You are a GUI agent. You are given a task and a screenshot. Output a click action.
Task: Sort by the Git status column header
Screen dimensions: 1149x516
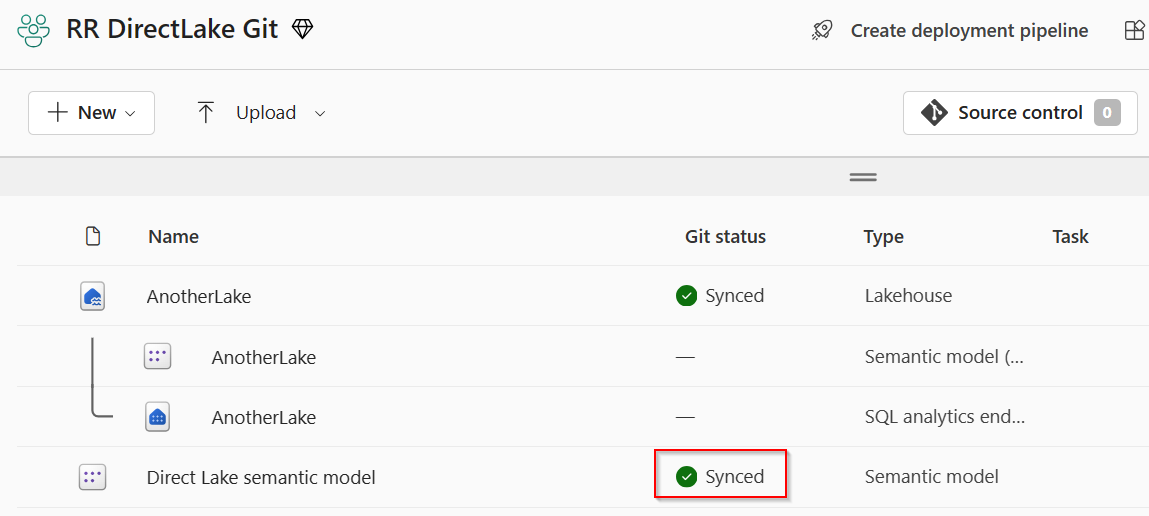pos(725,237)
